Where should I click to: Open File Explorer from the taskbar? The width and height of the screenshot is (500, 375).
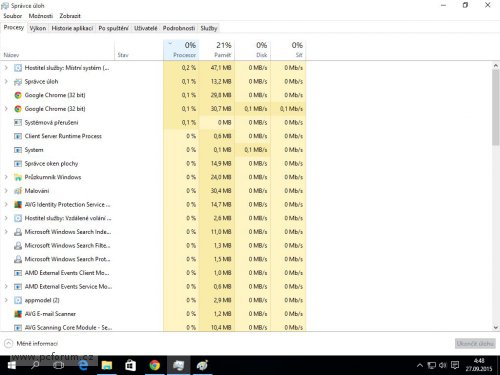[107, 365]
